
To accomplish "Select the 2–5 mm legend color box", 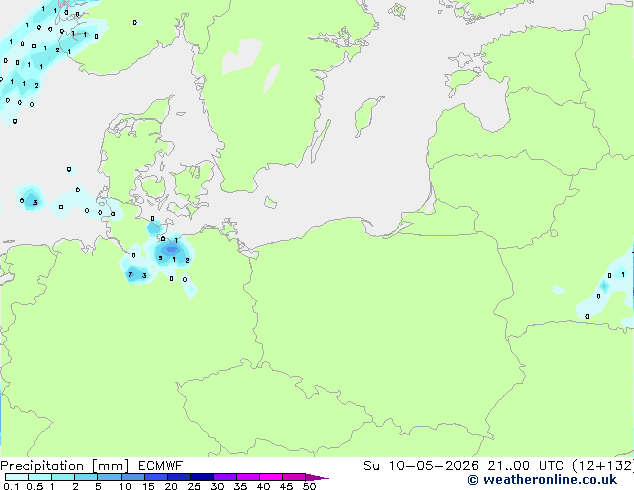I will click(x=86, y=477).
